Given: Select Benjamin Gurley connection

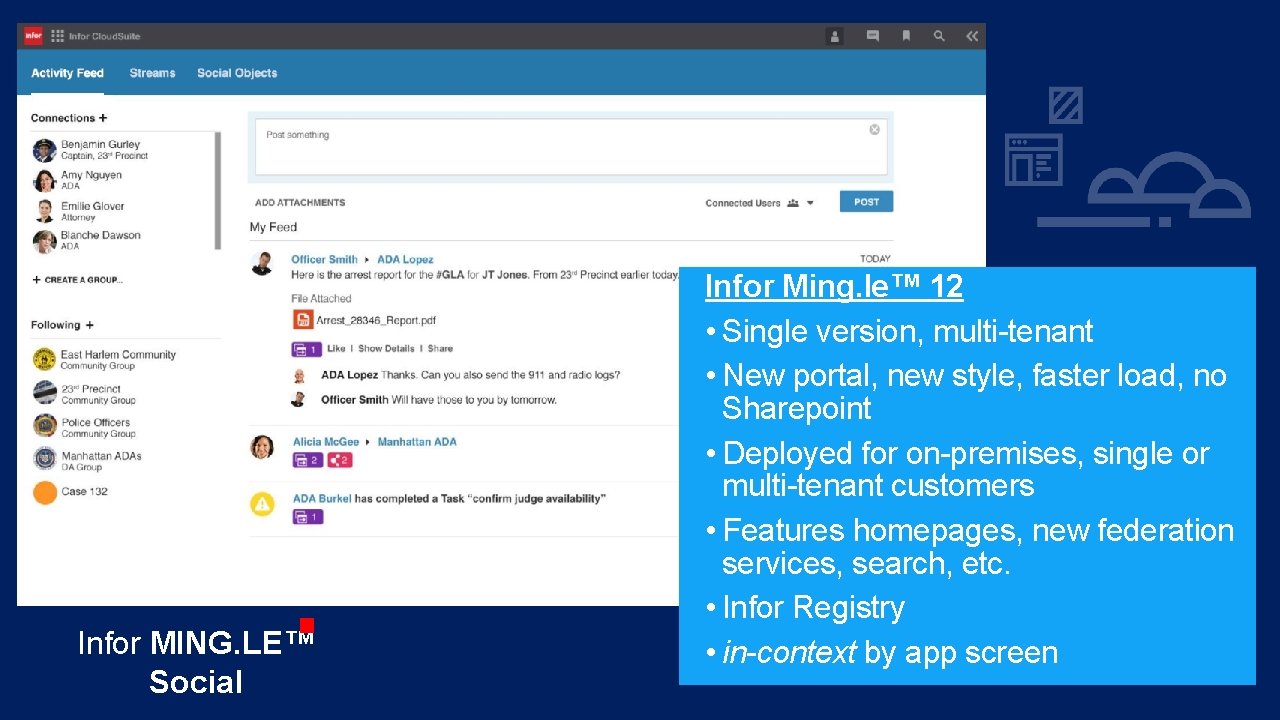Looking at the screenshot, I should click(x=104, y=150).
